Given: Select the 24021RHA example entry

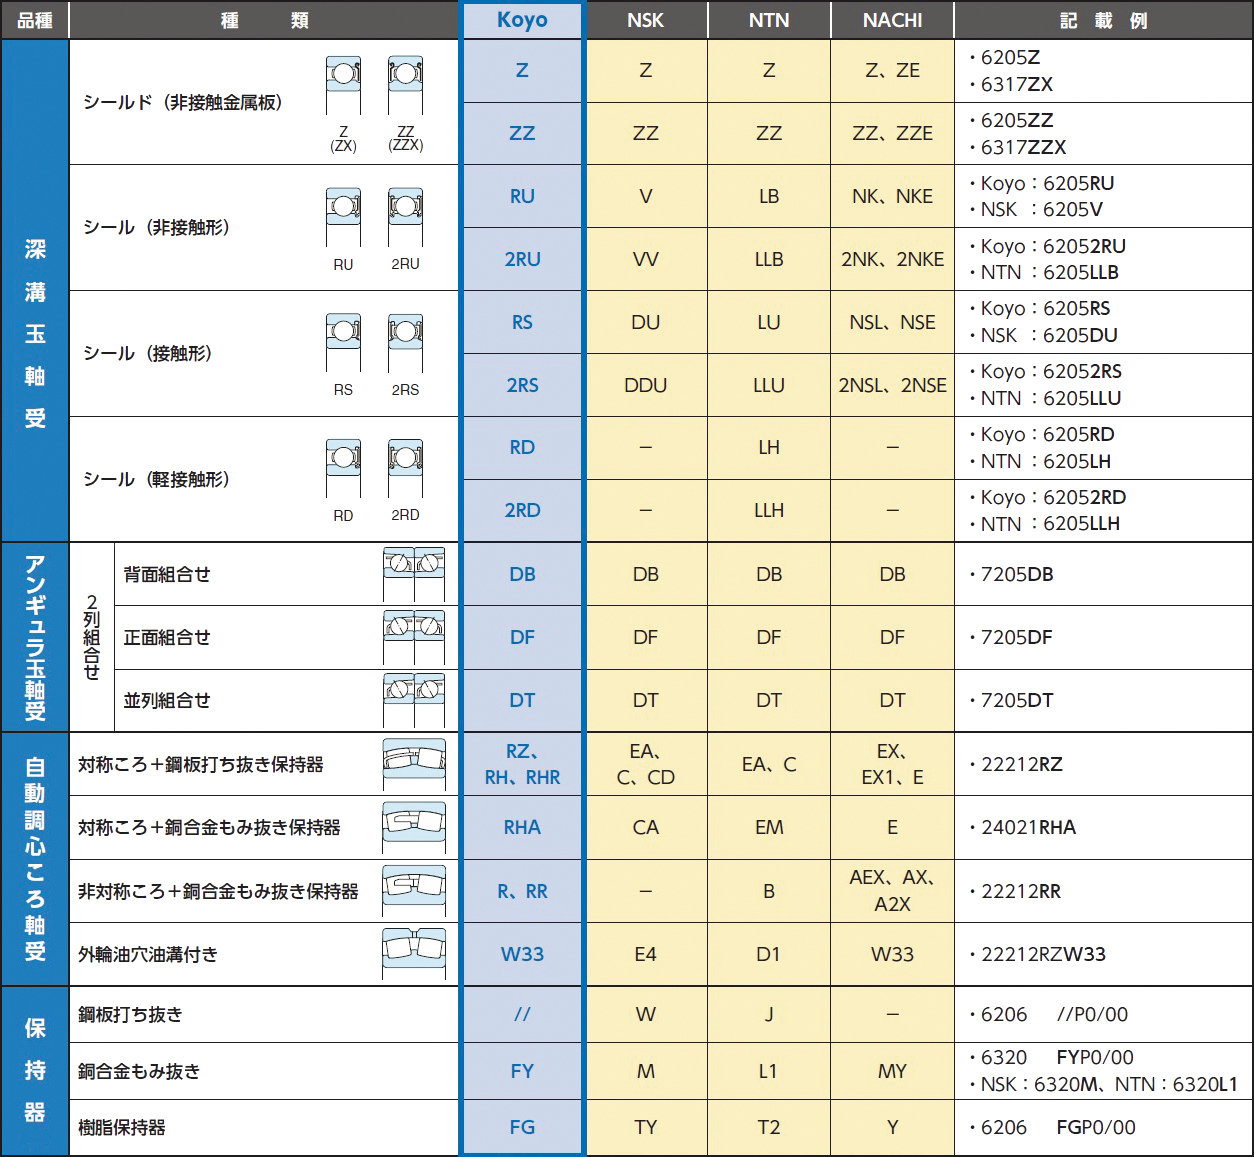Looking at the screenshot, I should 1028,827.
